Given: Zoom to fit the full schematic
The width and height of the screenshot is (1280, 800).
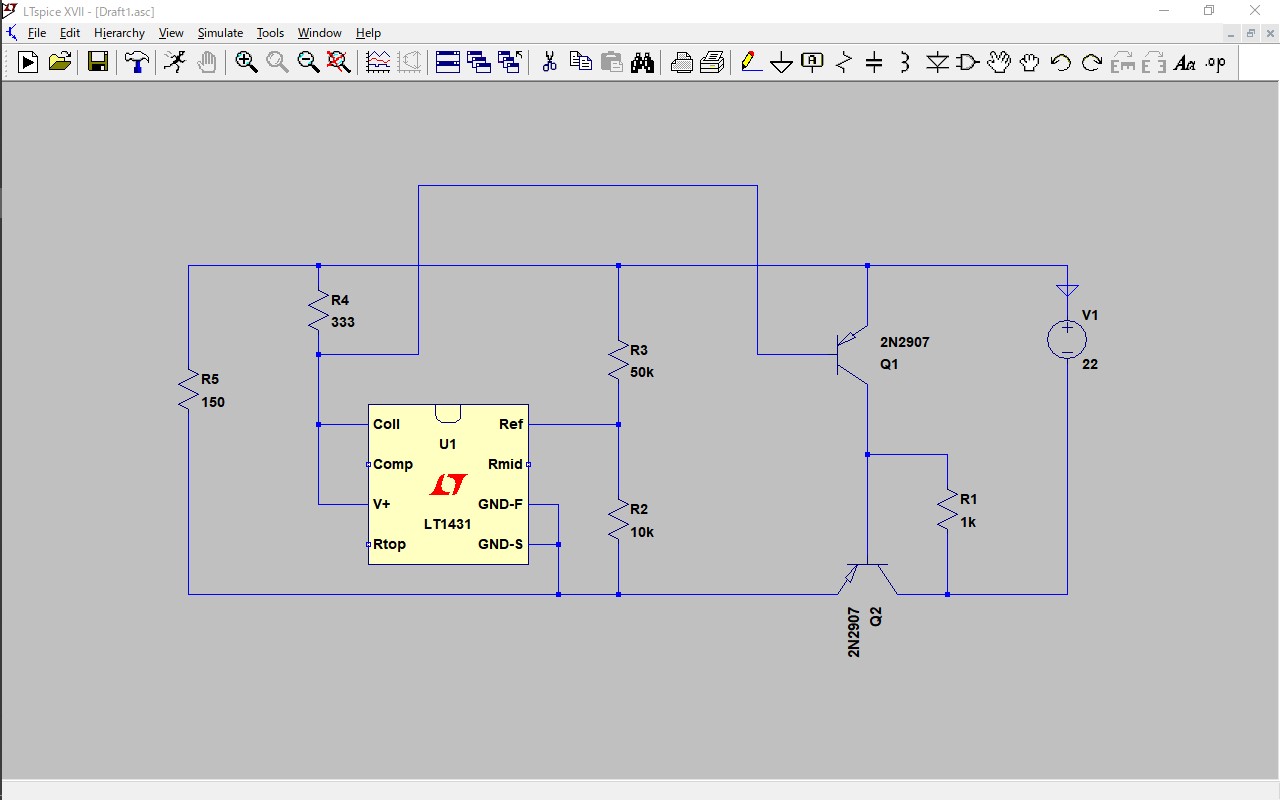Looking at the screenshot, I should pyautogui.click(x=339, y=62).
